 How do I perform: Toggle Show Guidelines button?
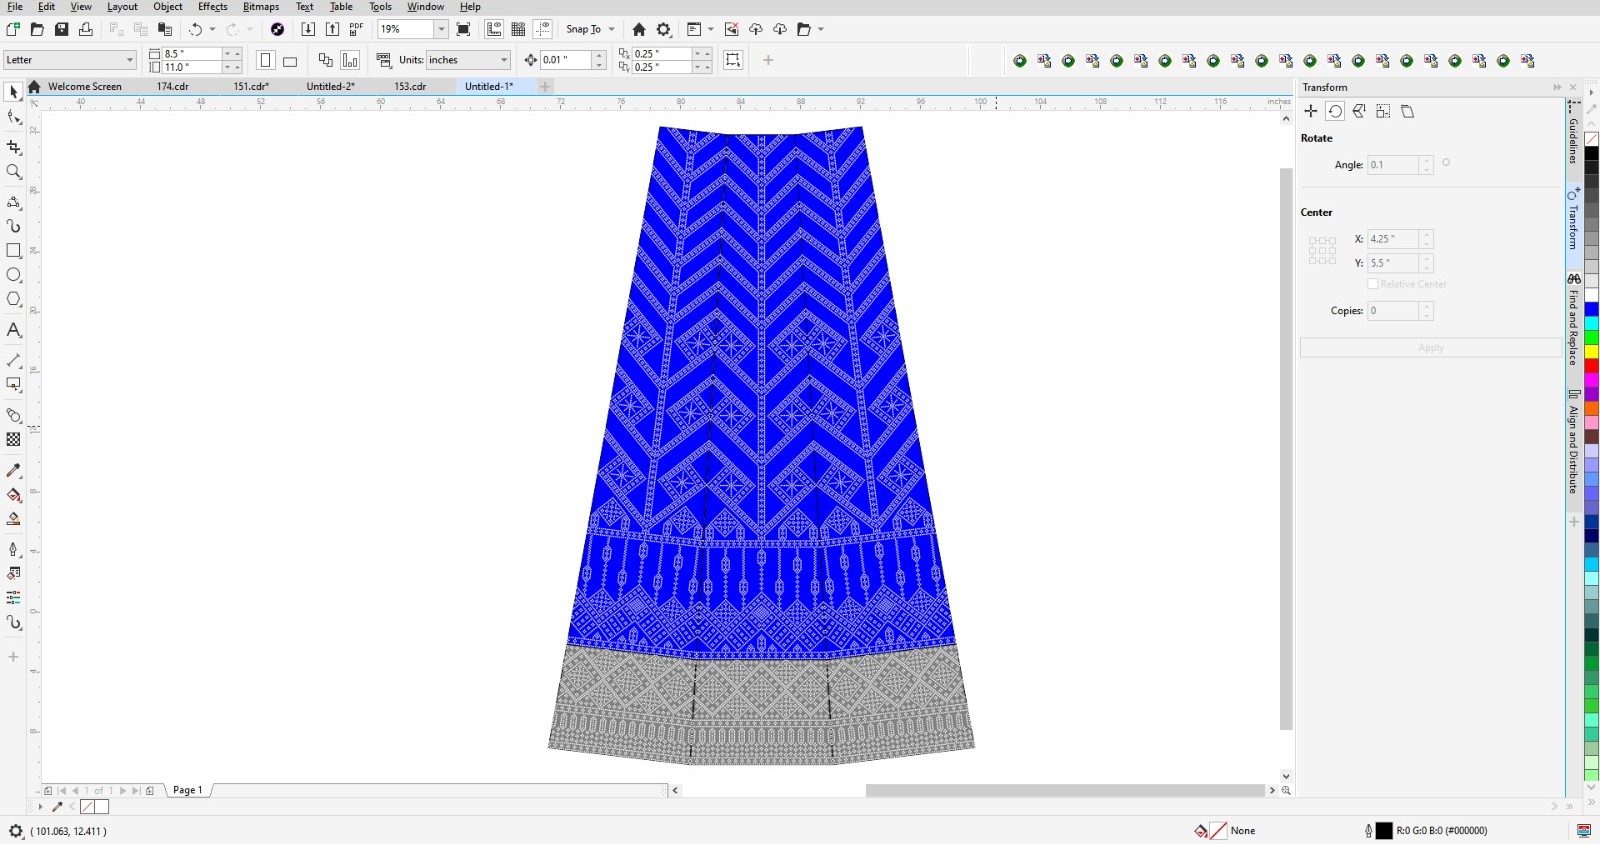(x=543, y=29)
